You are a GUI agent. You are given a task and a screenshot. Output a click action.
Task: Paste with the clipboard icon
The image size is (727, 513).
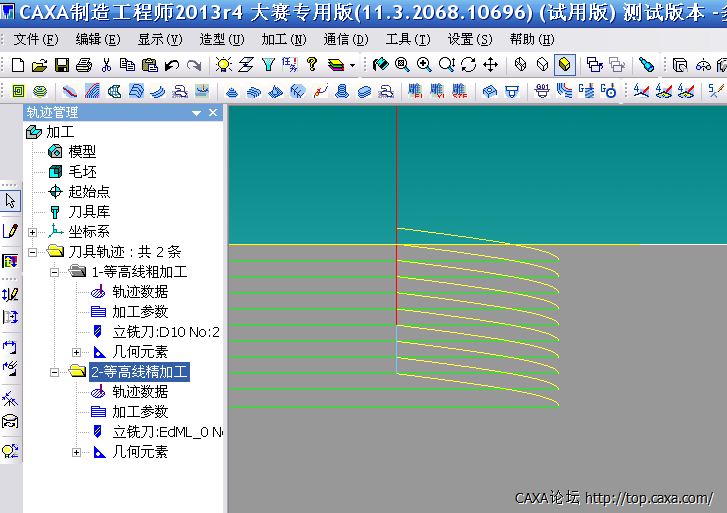tap(149, 64)
